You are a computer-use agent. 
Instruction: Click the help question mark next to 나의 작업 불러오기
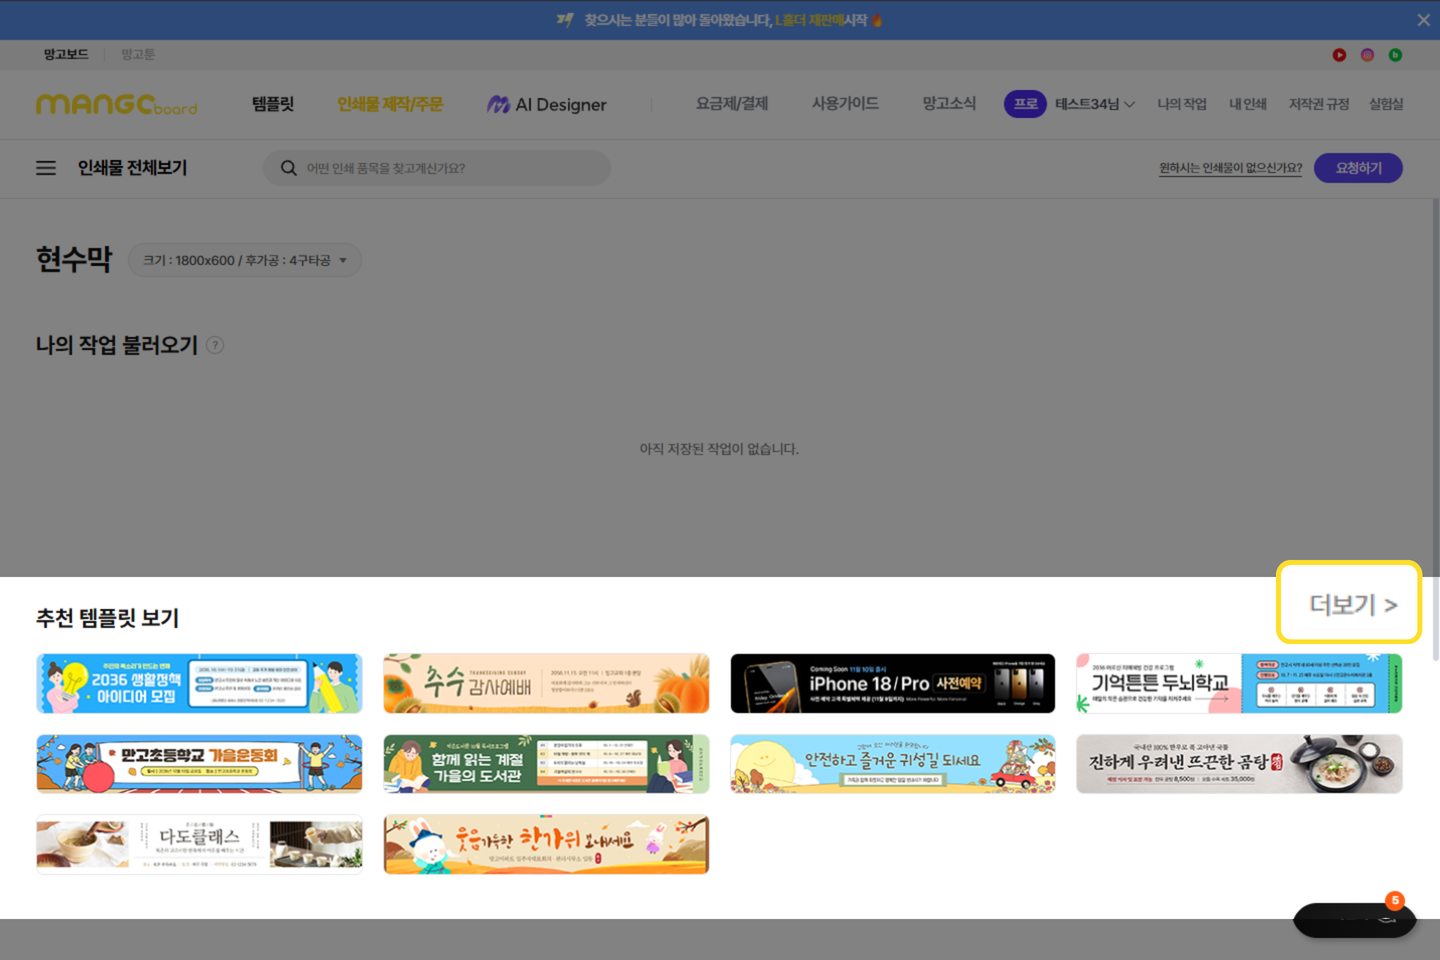[215, 345]
